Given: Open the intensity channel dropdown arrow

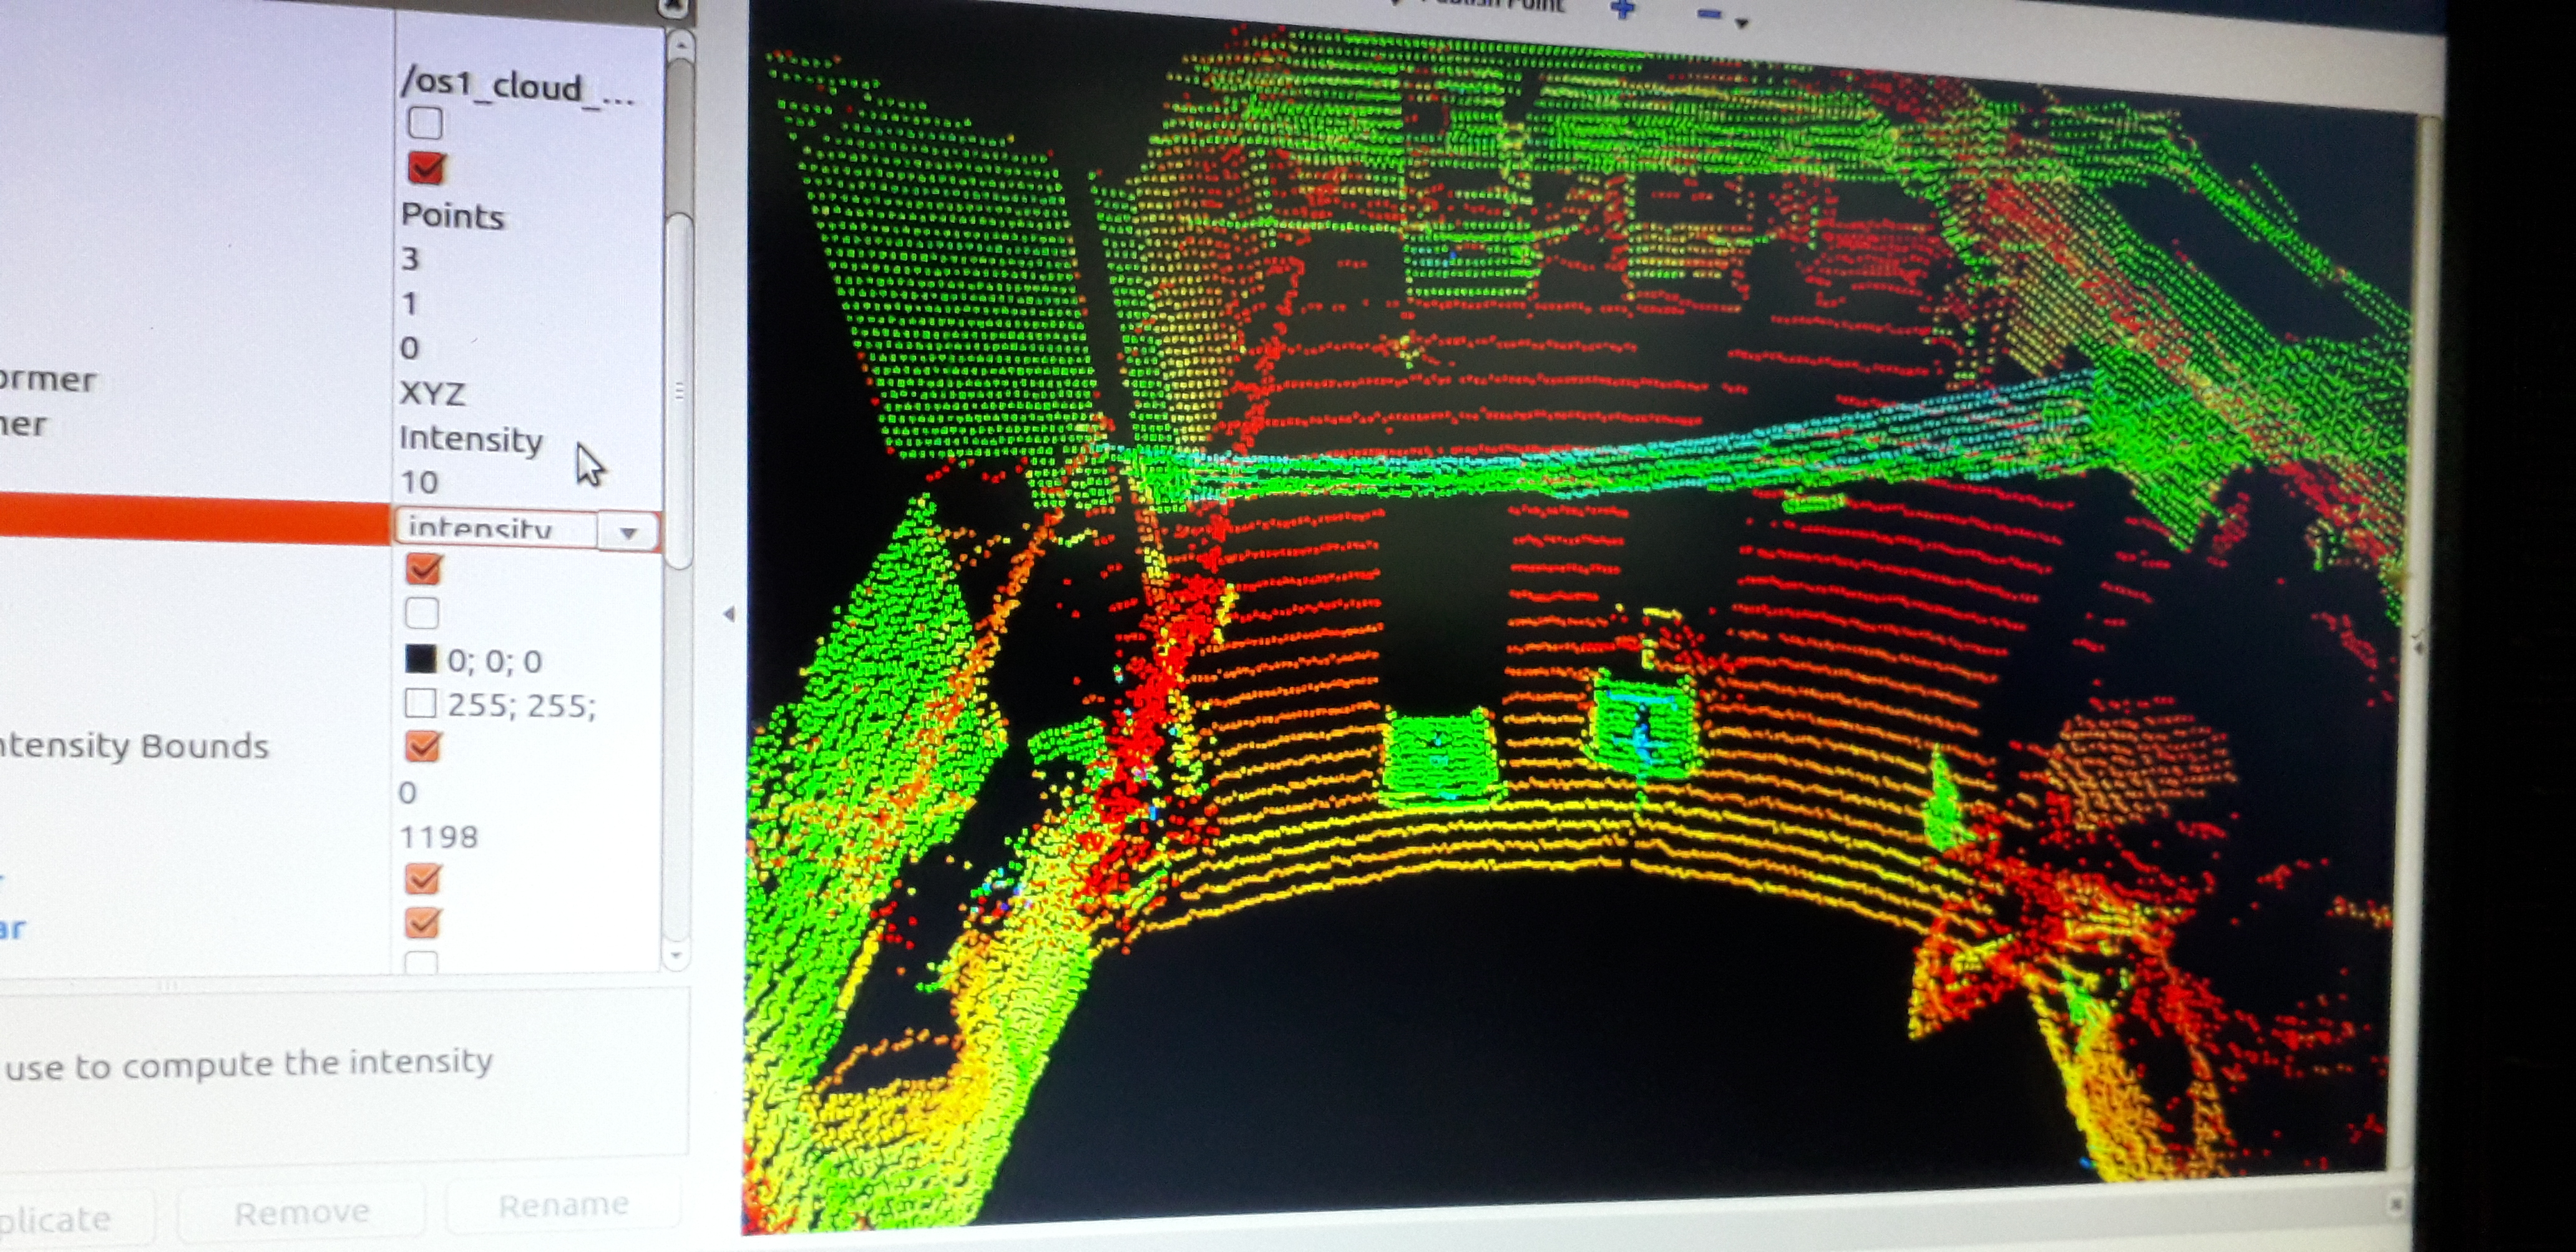Looking at the screenshot, I should [628, 532].
